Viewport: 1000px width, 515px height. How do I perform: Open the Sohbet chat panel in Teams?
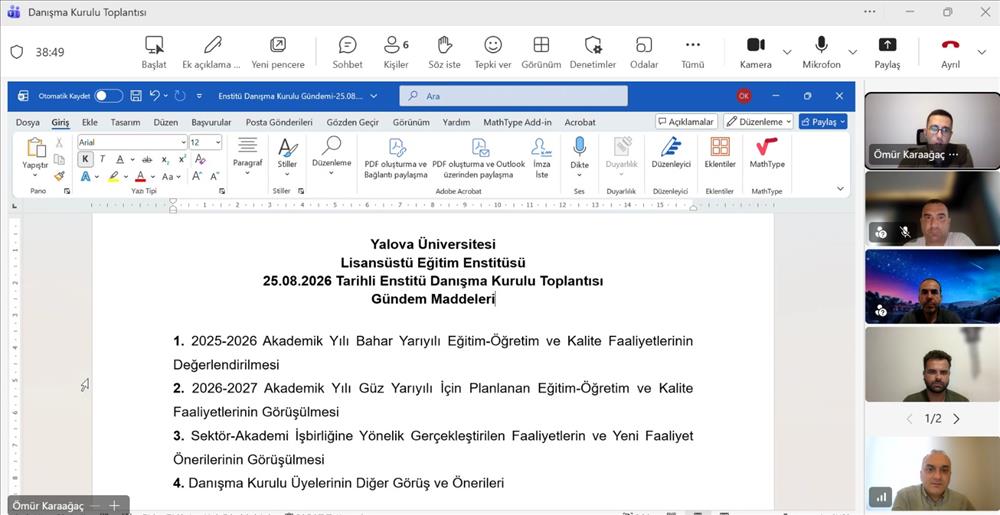click(347, 52)
